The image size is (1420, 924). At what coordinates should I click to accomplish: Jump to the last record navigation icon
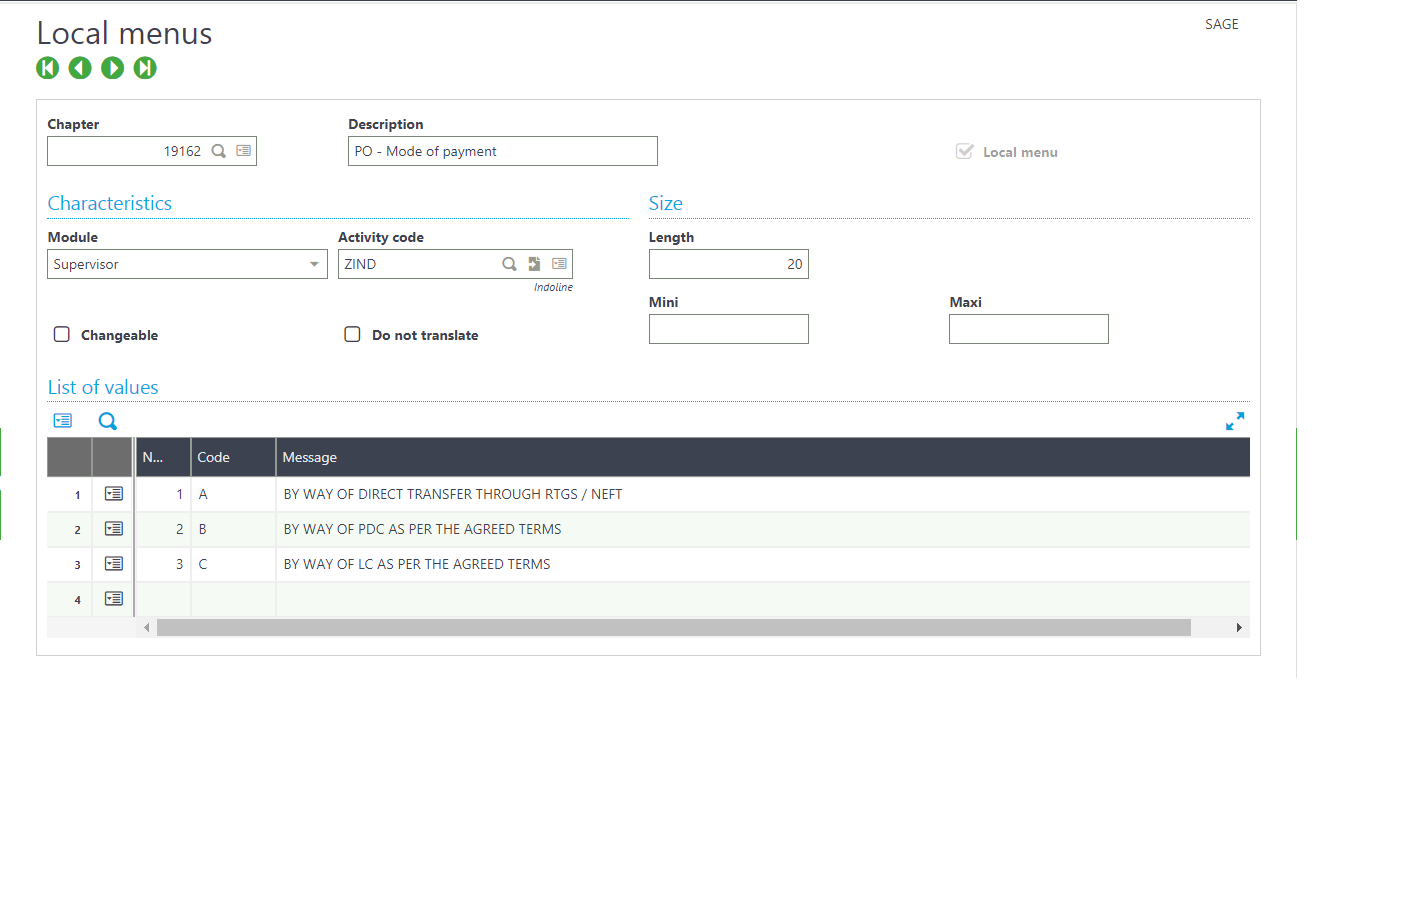point(145,68)
